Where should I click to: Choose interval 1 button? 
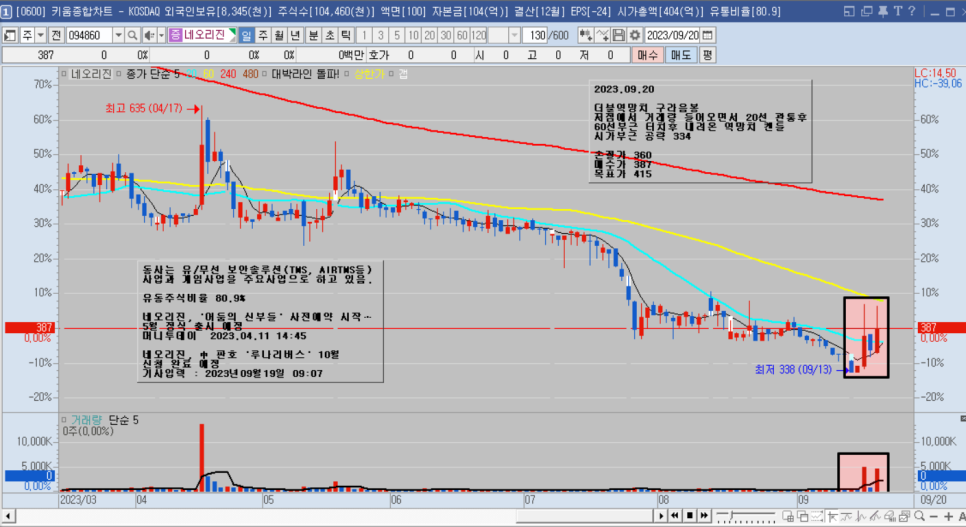(364, 35)
